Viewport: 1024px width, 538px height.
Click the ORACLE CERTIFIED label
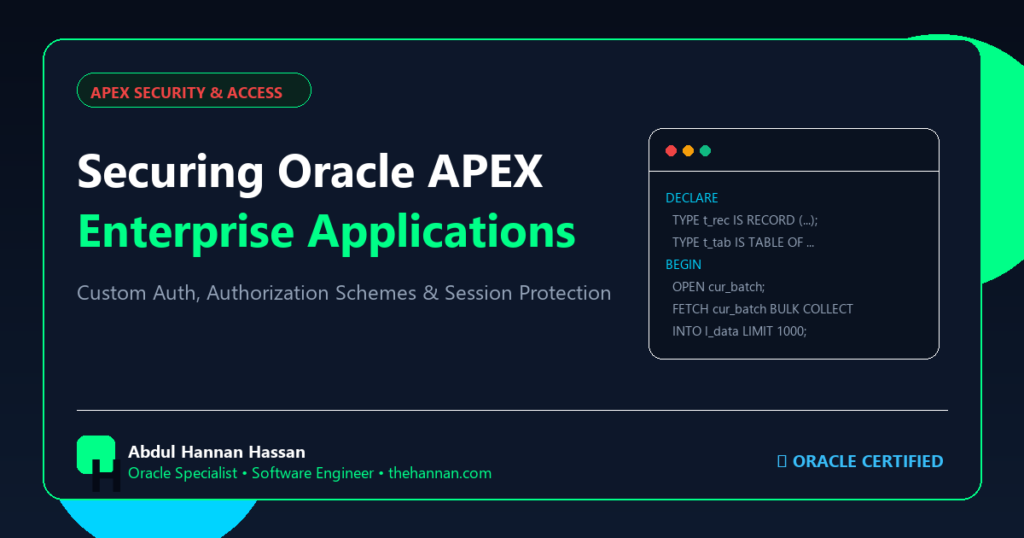860,462
